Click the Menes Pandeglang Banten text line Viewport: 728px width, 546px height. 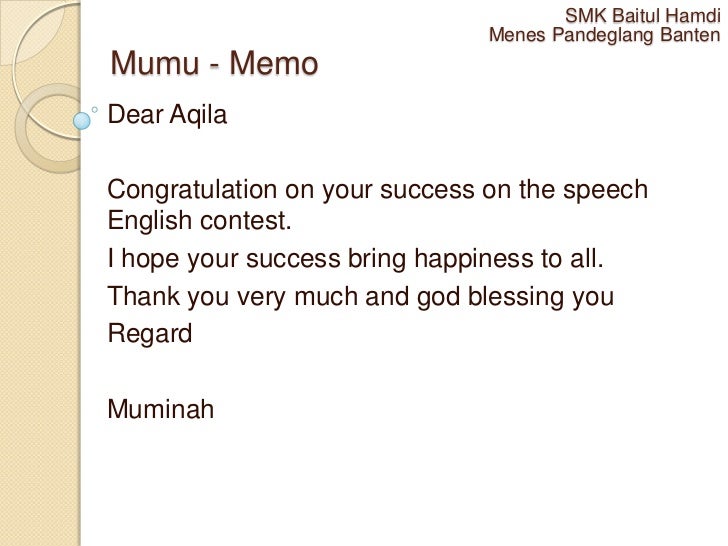point(604,35)
